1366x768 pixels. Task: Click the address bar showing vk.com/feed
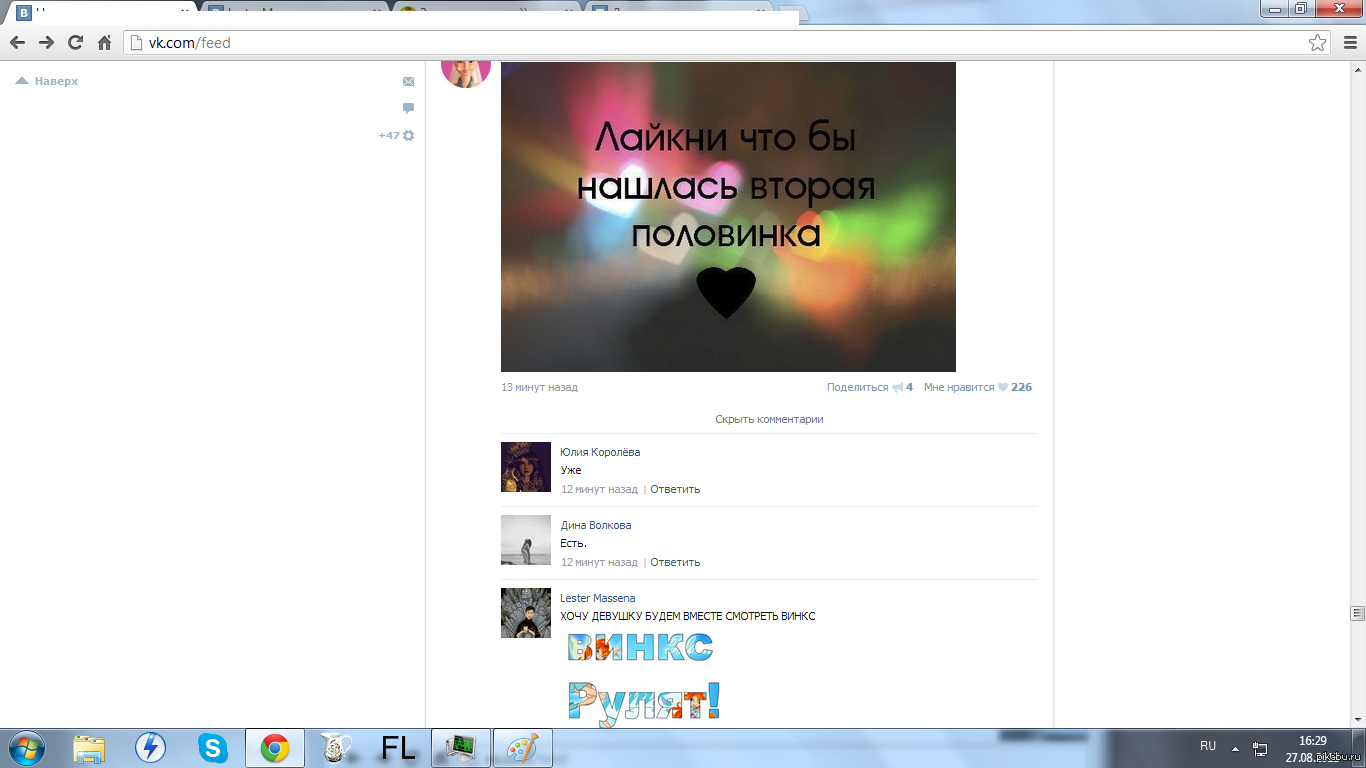(700, 43)
